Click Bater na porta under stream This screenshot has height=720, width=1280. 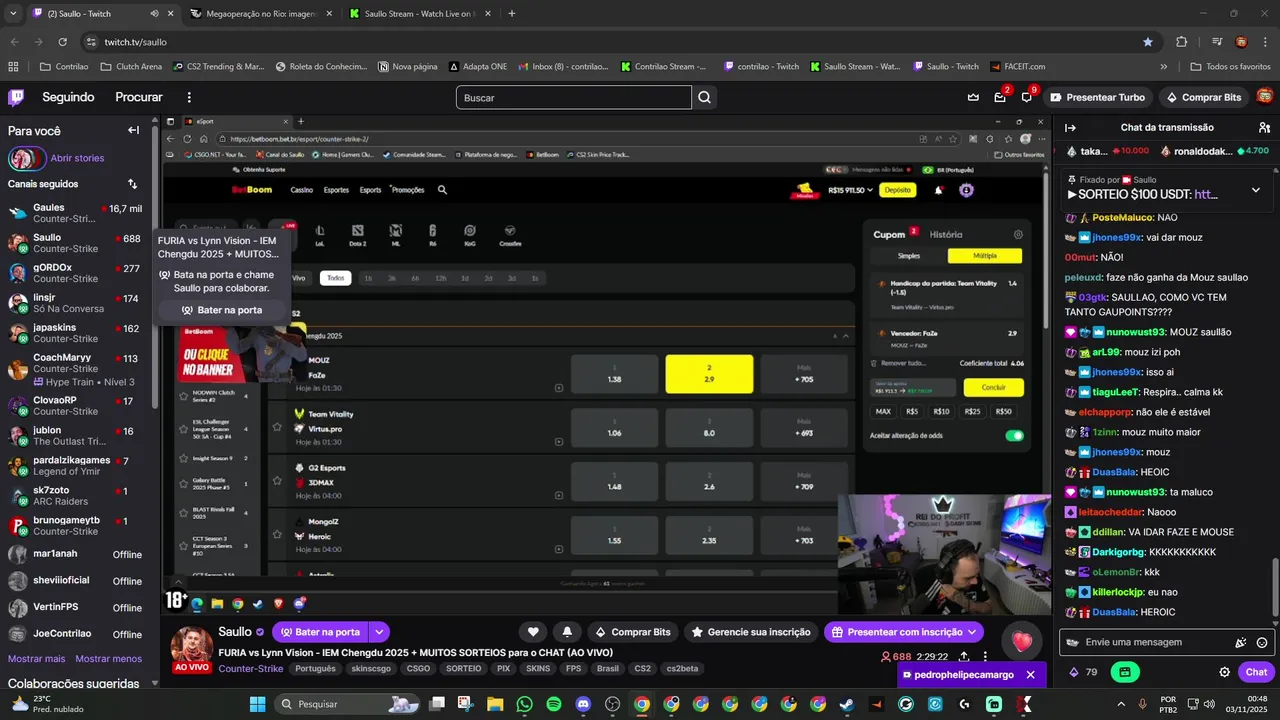pos(320,632)
